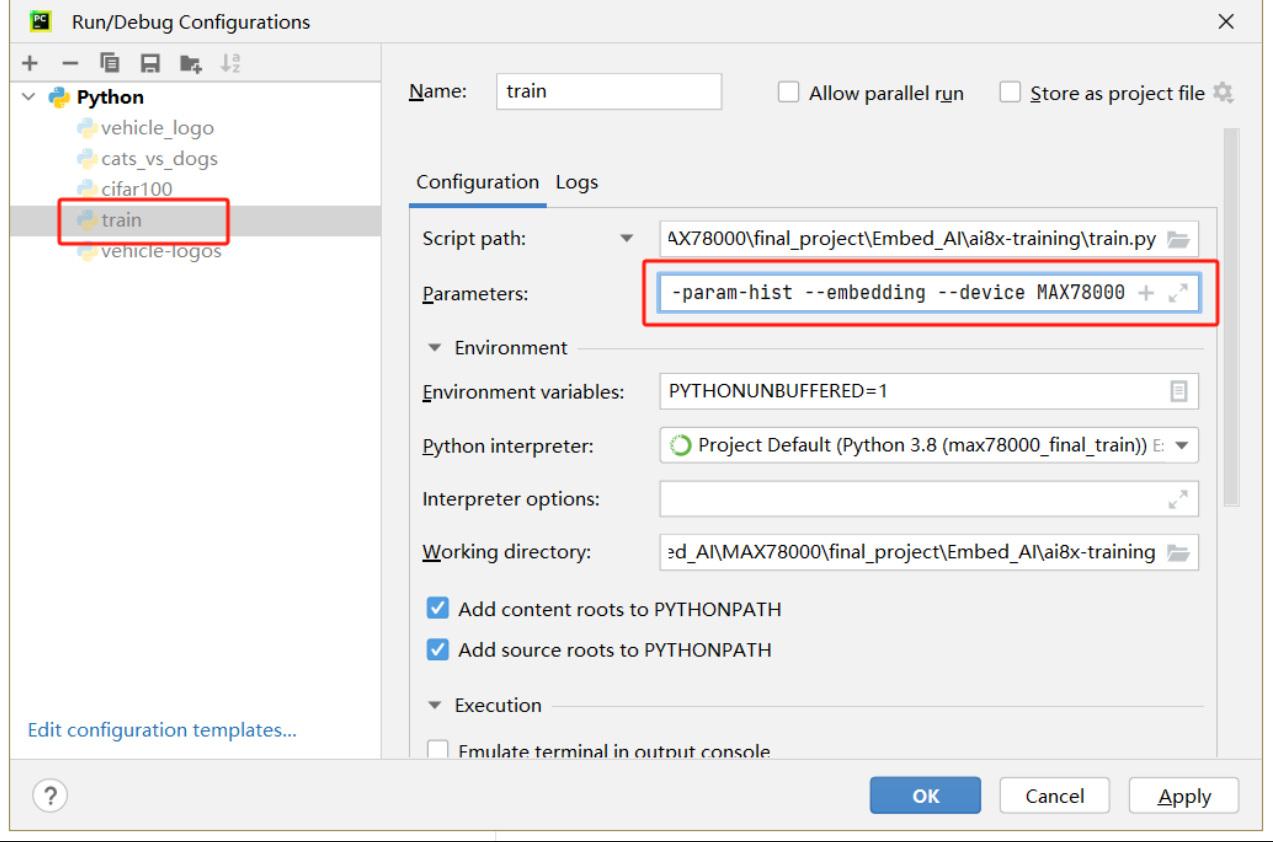Select cats_vs_dogs configuration
1273x842 pixels.
159,159
